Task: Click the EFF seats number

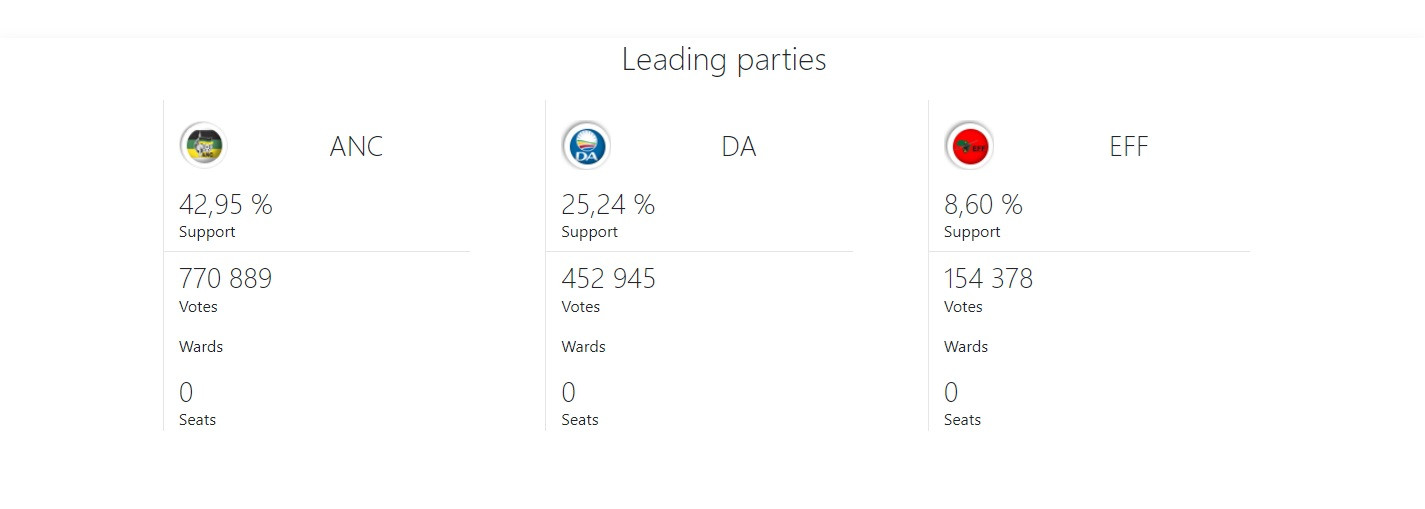Action: 951,392
